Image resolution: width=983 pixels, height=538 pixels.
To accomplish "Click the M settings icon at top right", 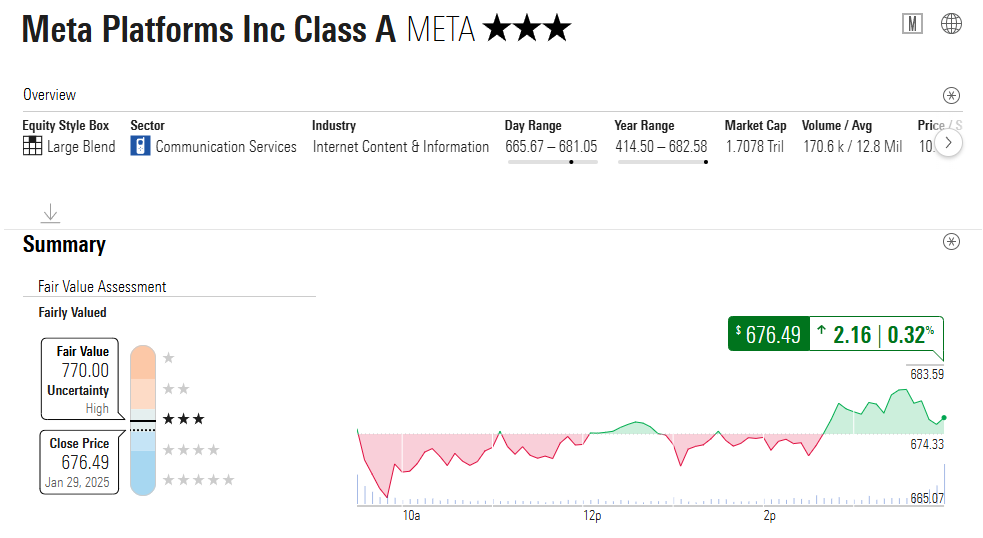I will (x=912, y=24).
